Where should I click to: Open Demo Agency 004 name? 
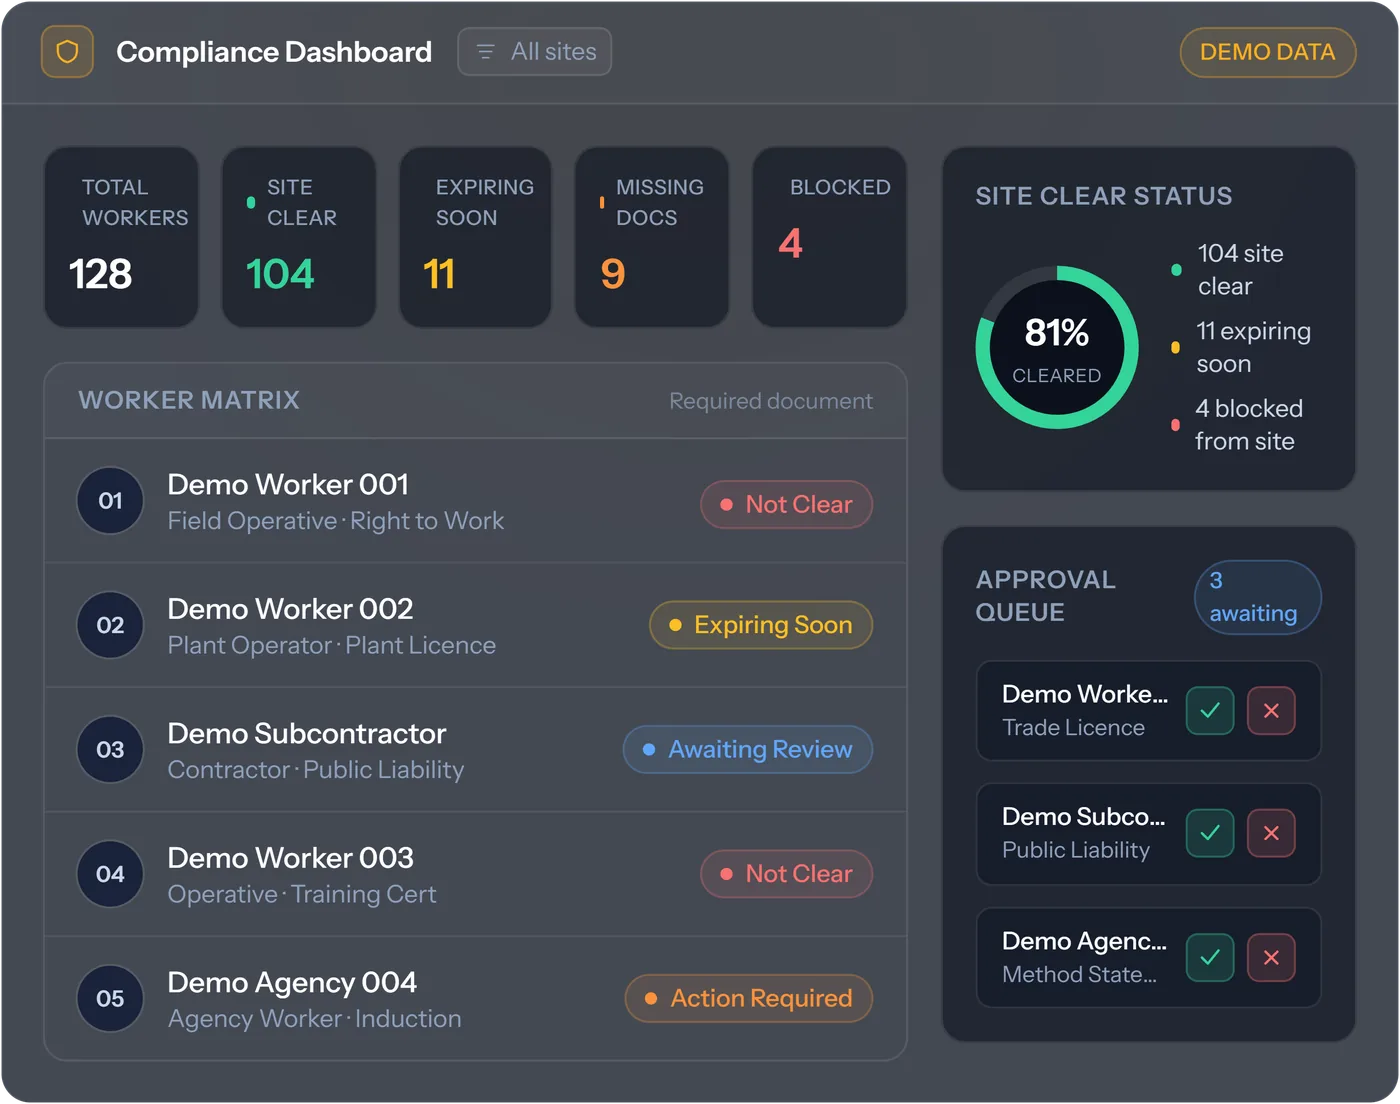(x=292, y=982)
